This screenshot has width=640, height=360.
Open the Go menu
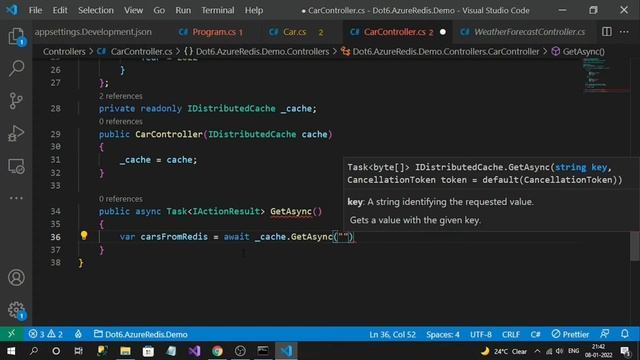point(159,10)
